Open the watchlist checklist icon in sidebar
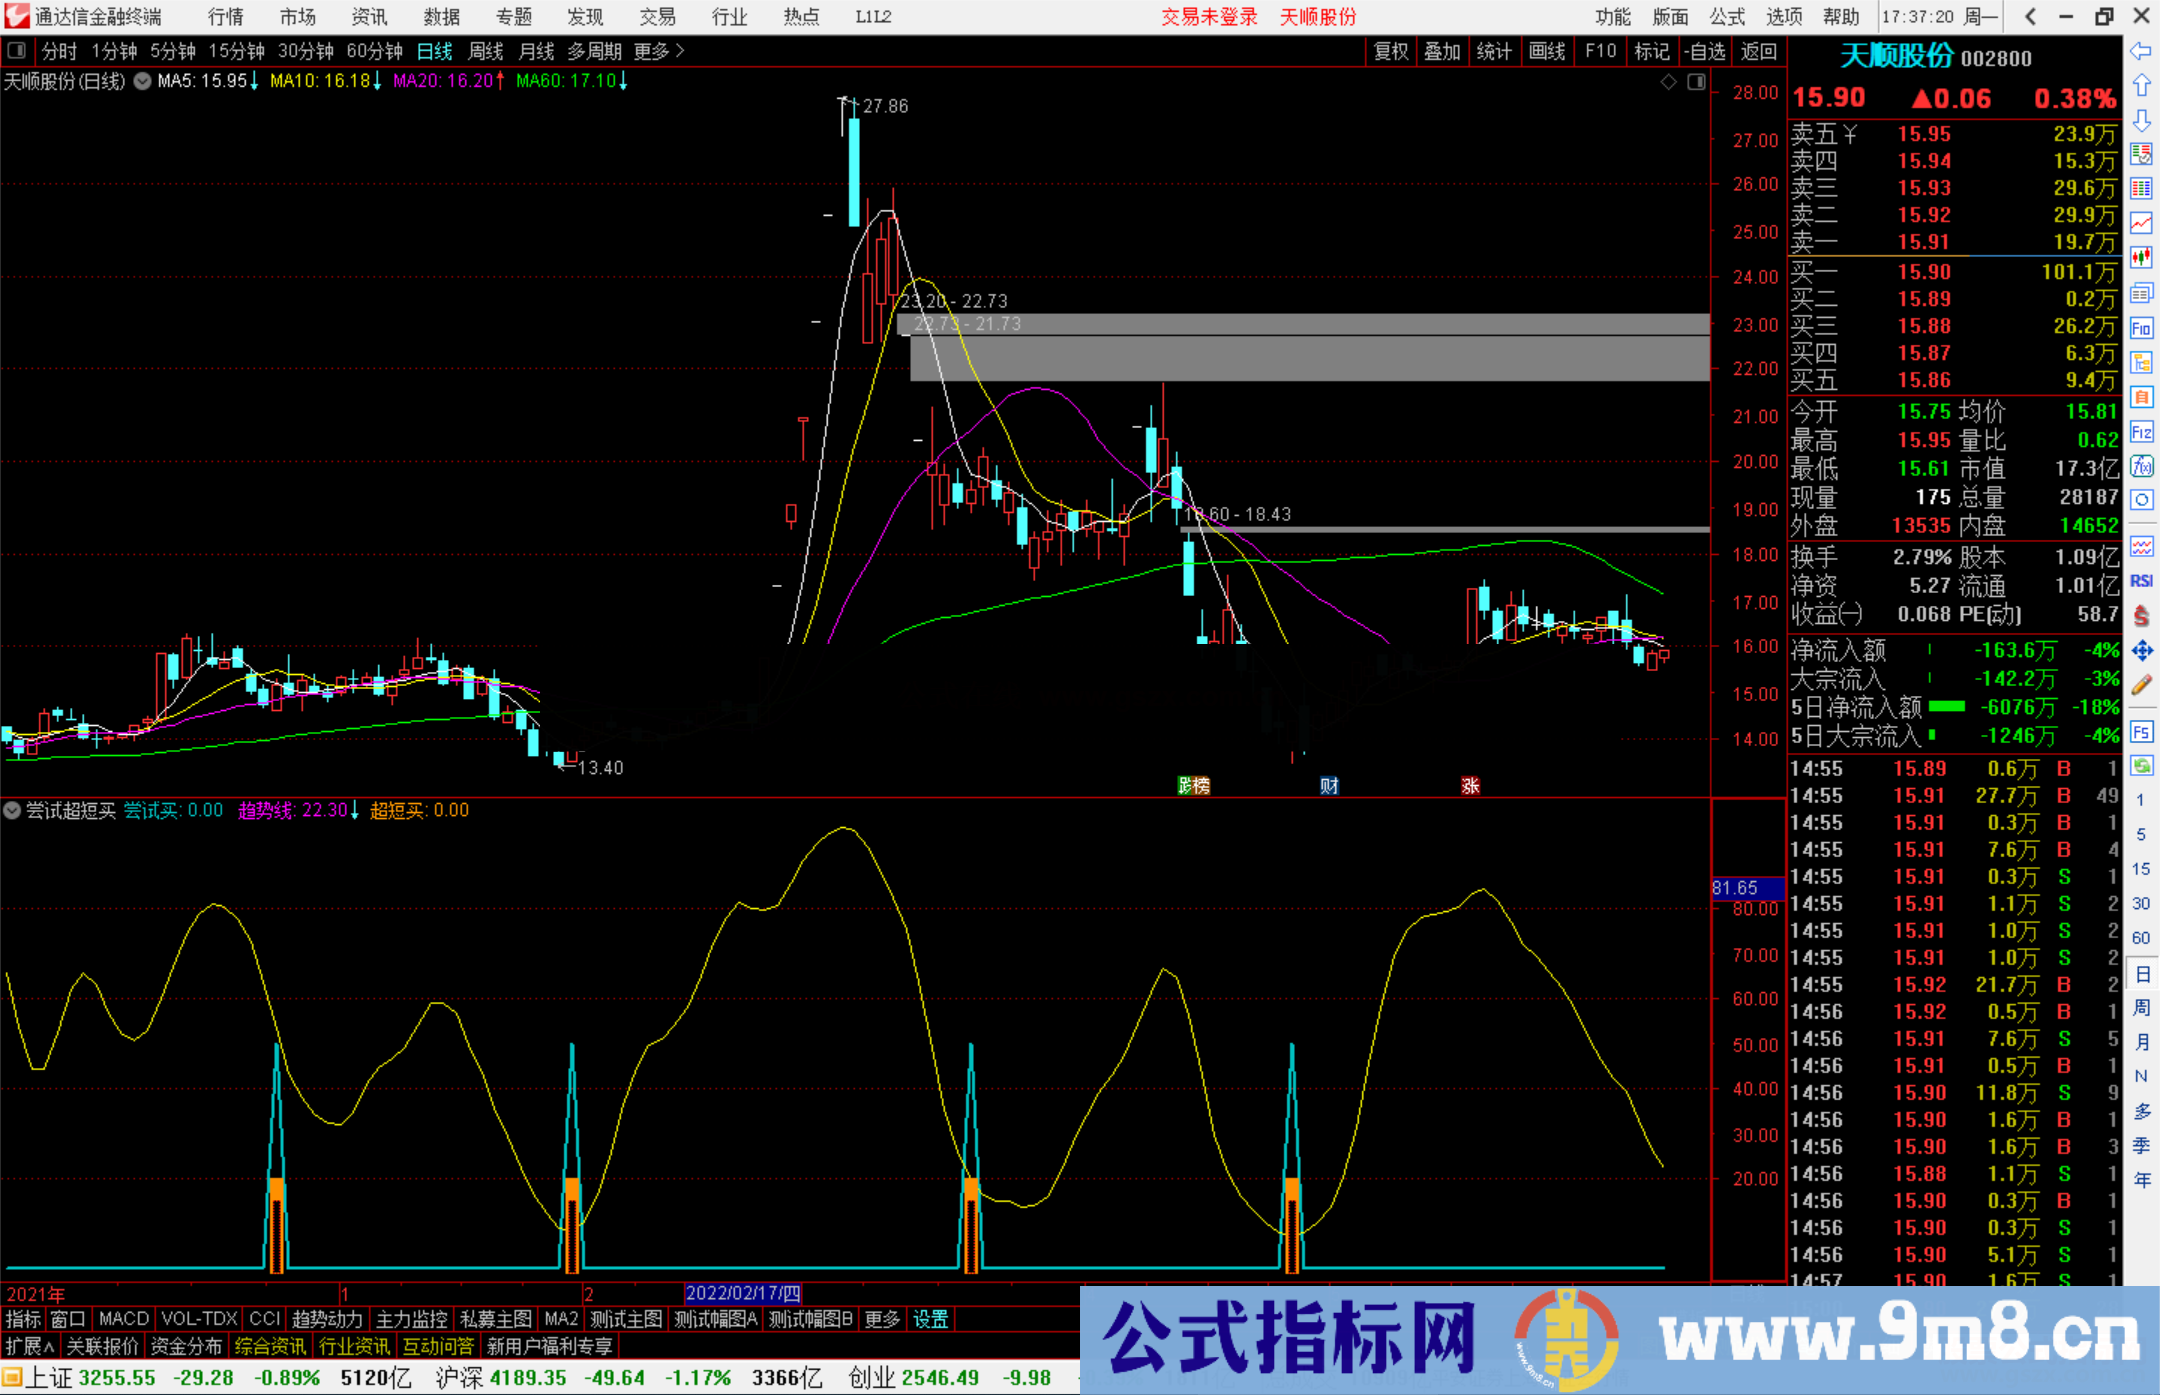 tap(2141, 154)
